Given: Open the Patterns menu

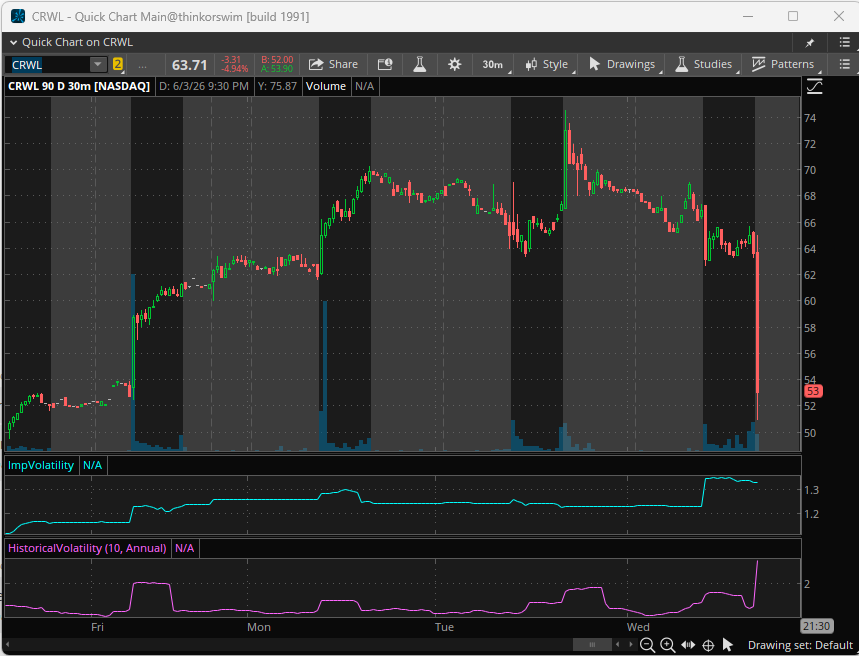Looking at the screenshot, I should pos(783,65).
